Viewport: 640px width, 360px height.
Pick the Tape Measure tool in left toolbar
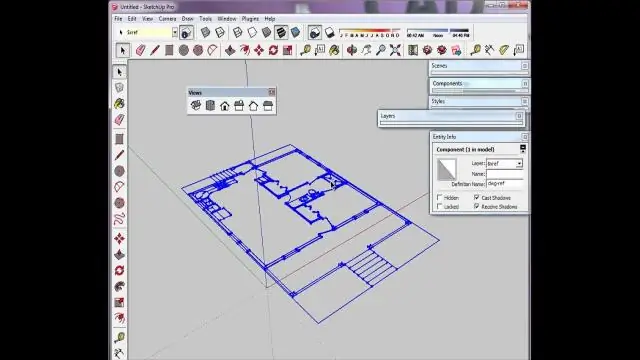(x=119, y=337)
